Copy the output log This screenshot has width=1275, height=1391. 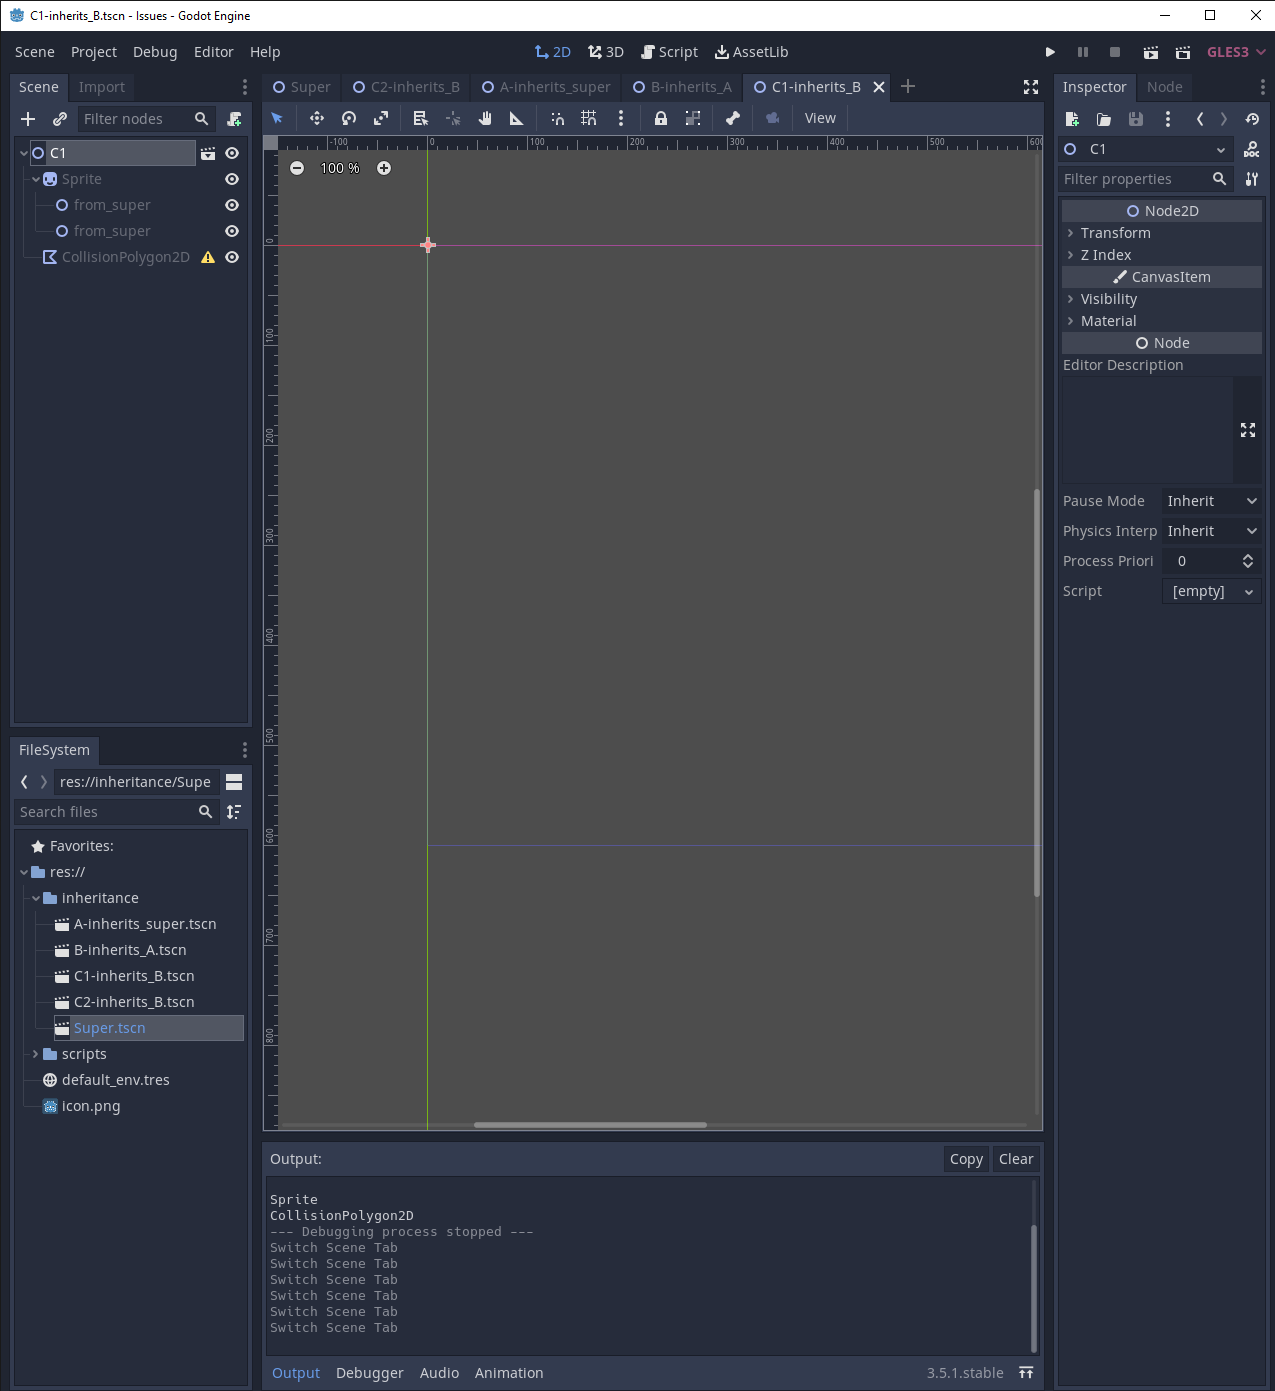pyautogui.click(x=966, y=1159)
